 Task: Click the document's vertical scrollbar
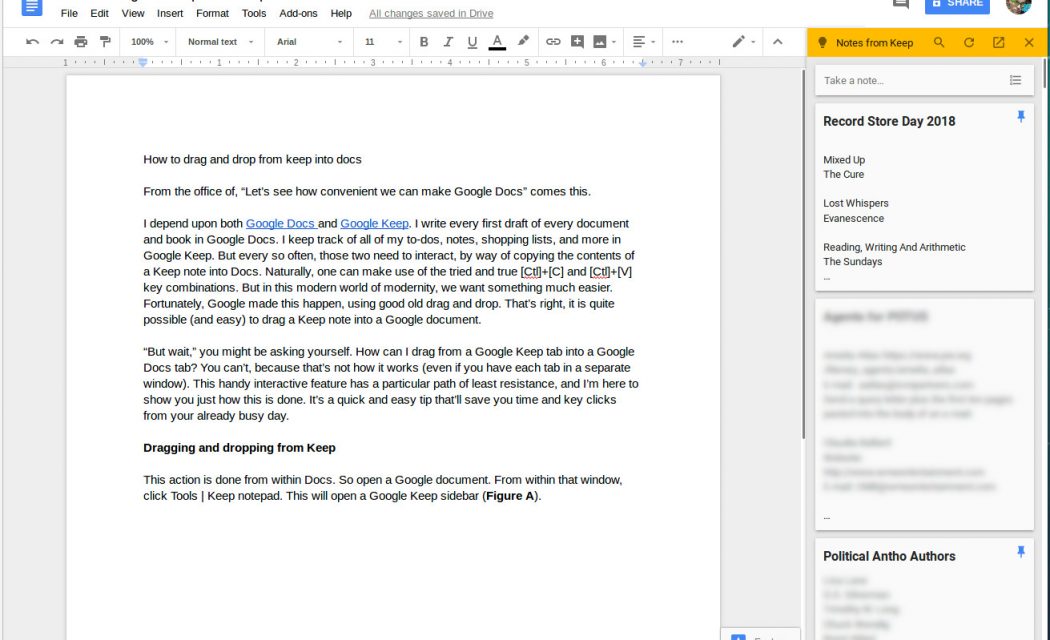click(803, 254)
